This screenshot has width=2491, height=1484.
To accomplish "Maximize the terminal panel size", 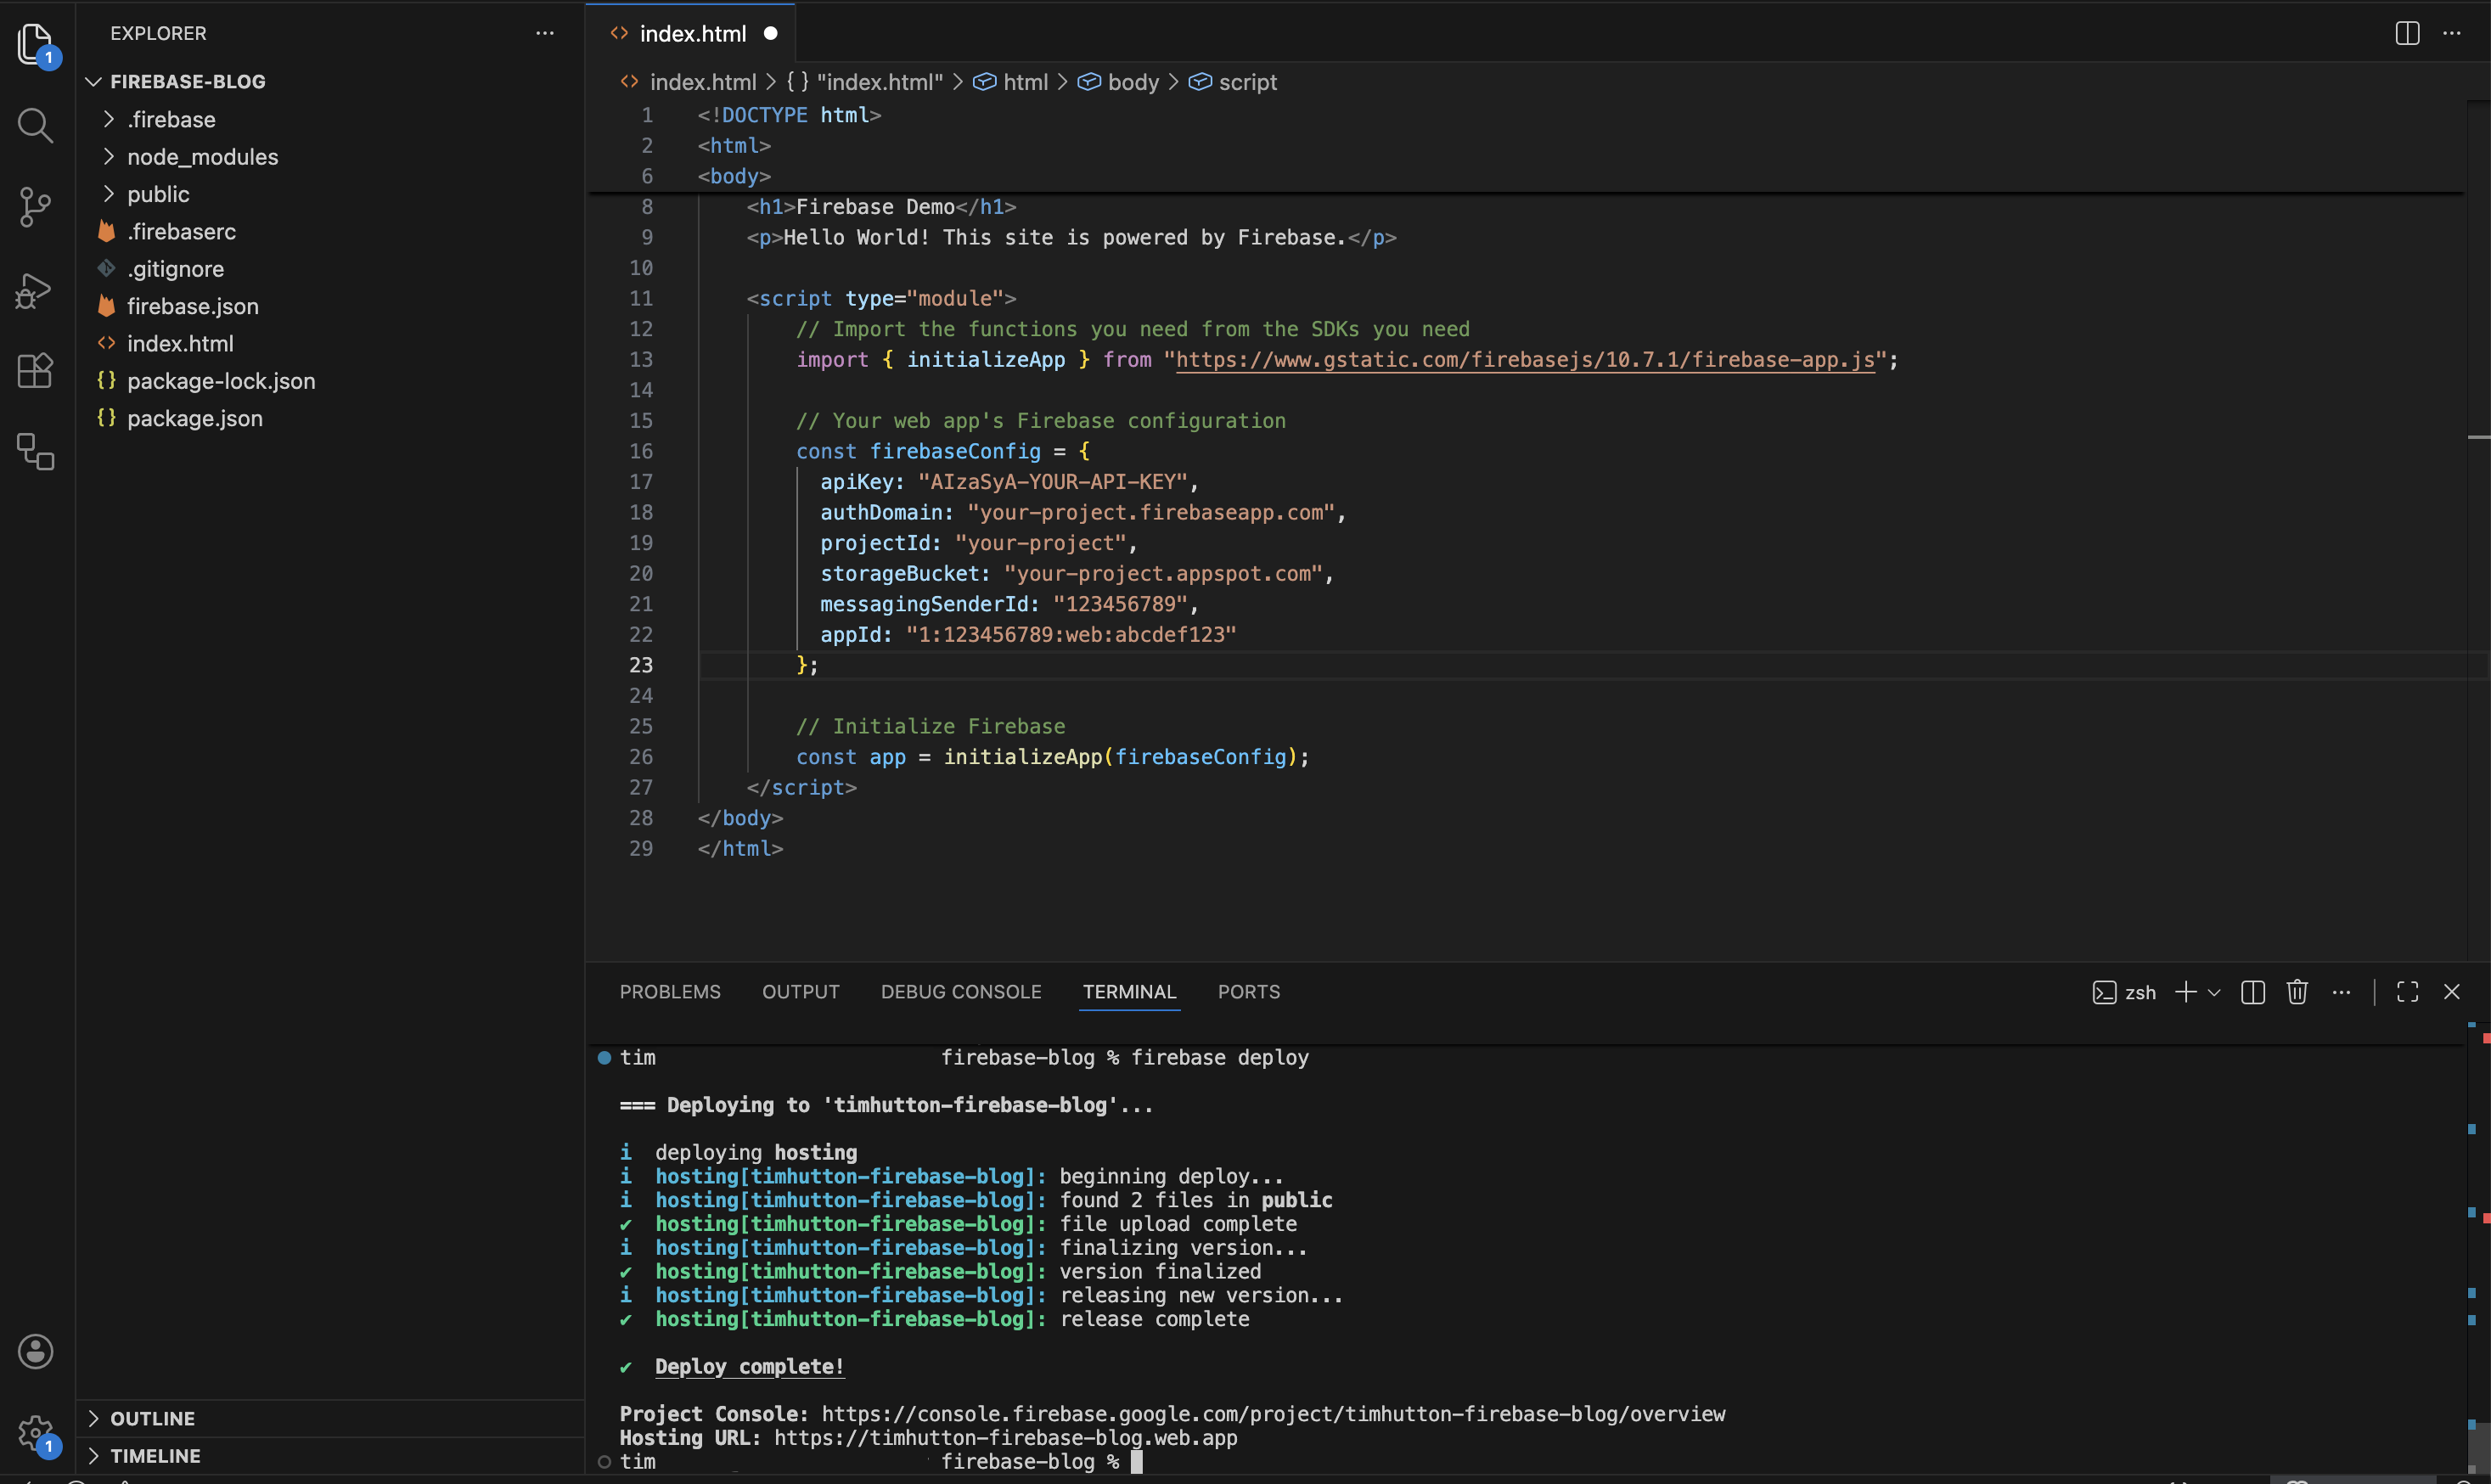I will (x=2407, y=992).
